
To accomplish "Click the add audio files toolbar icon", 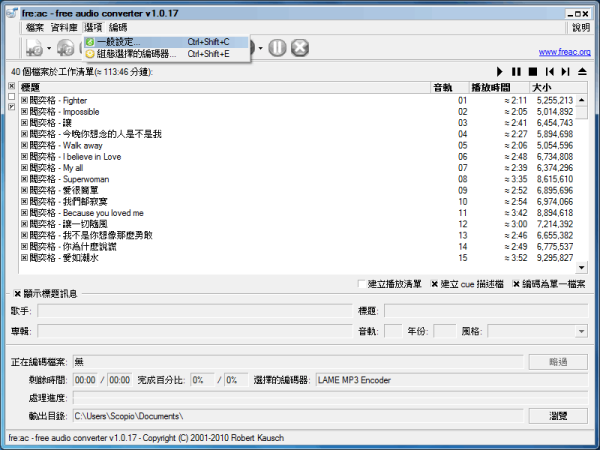I will pyautogui.click(x=34, y=48).
